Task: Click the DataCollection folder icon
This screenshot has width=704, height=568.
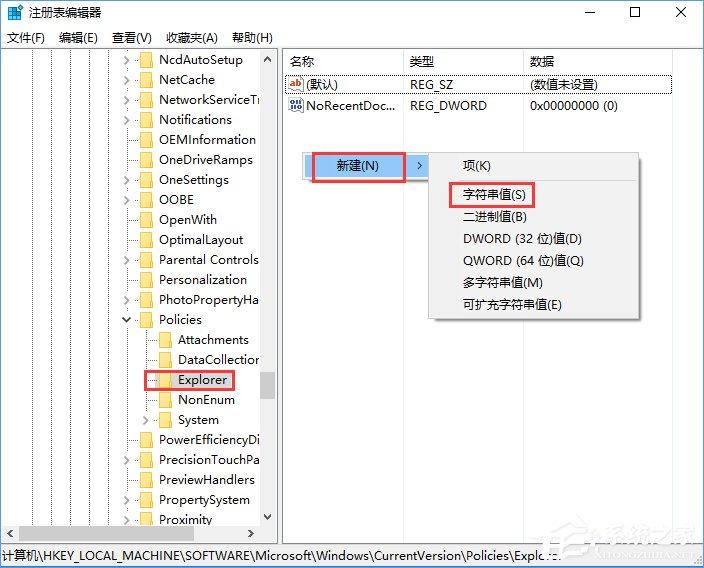Action: [x=165, y=360]
